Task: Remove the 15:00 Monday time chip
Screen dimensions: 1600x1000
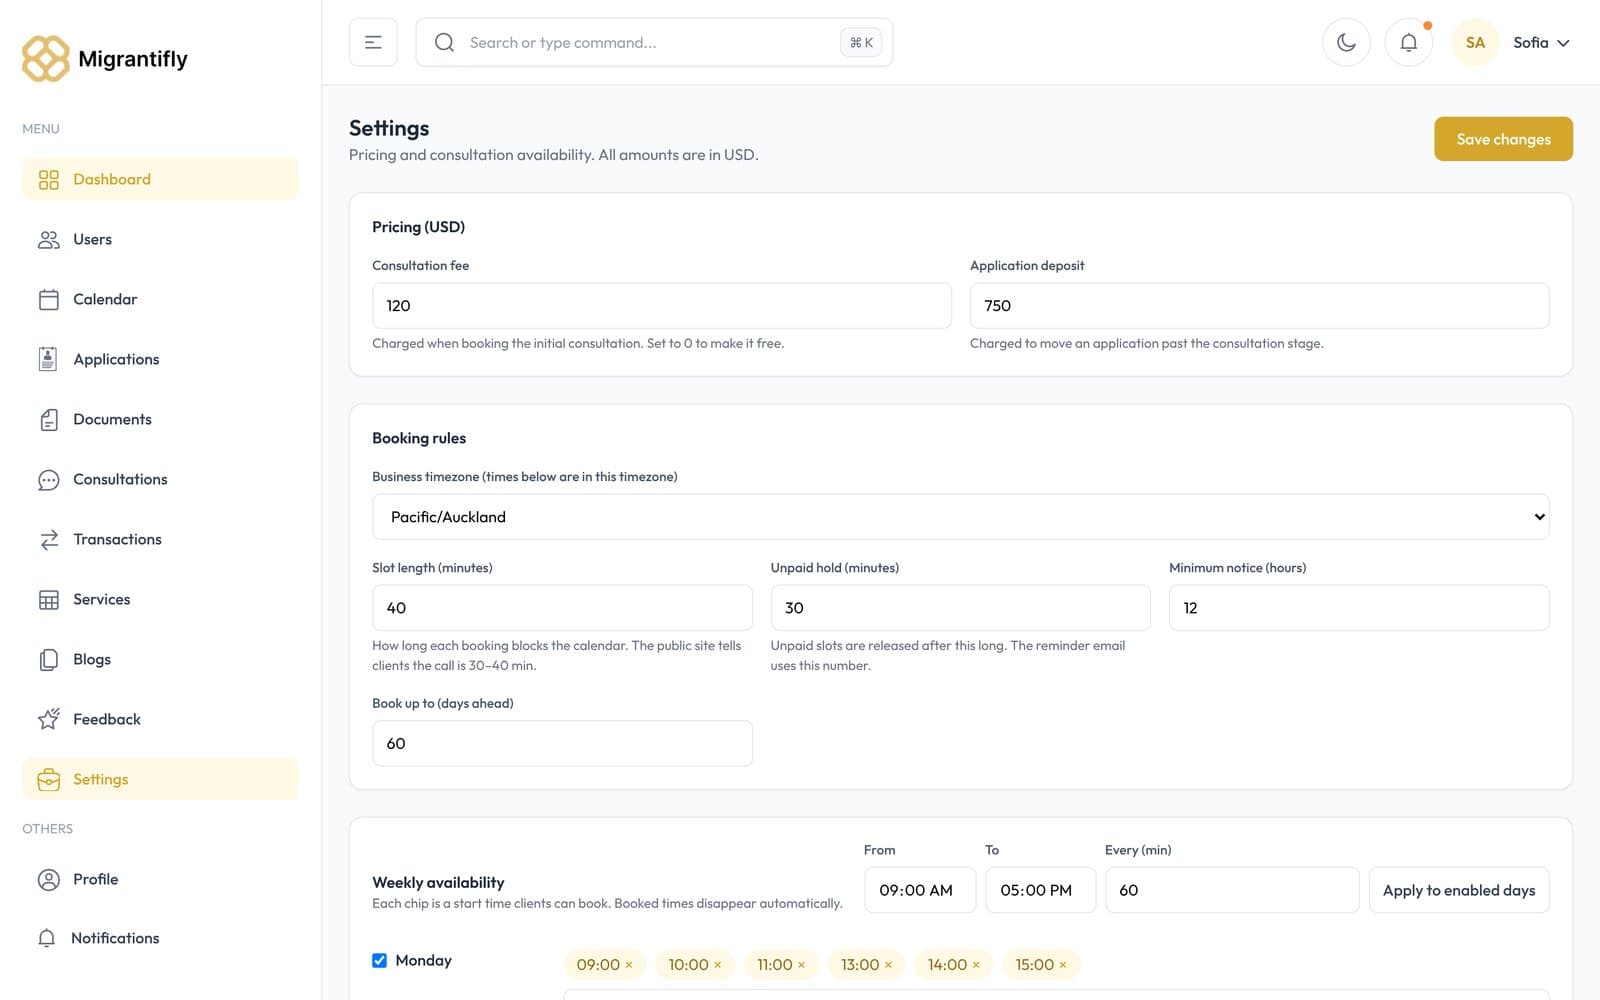Action: coord(1063,965)
